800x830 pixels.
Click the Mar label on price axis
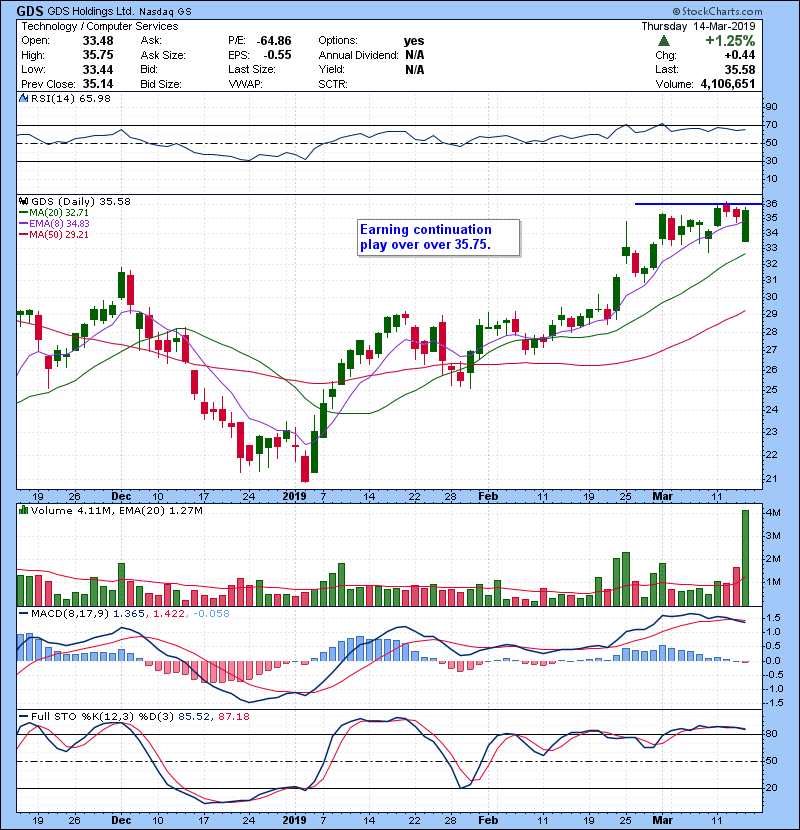tap(662, 497)
